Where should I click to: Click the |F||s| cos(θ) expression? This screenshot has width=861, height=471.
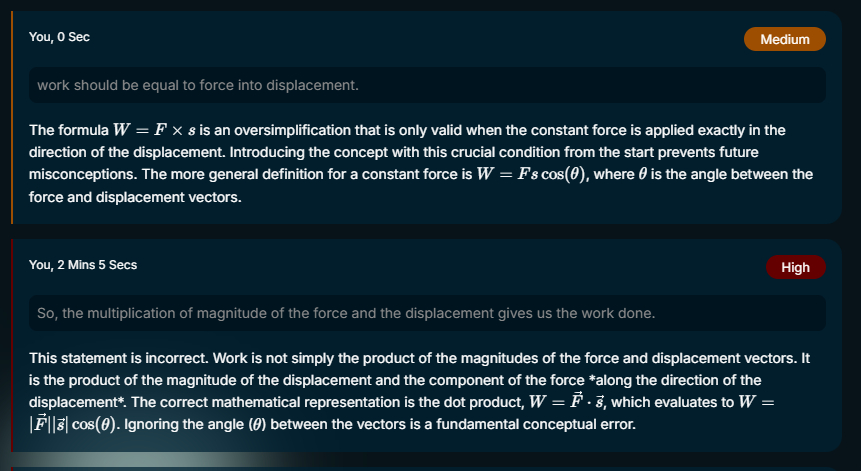tap(91, 424)
